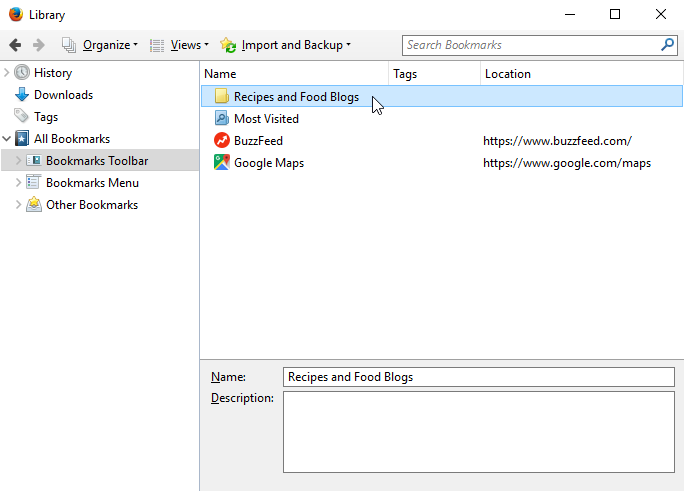The width and height of the screenshot is (684, 491).
Task: Click the Google Maps bookmark favicon
Action: click(222, 163)
